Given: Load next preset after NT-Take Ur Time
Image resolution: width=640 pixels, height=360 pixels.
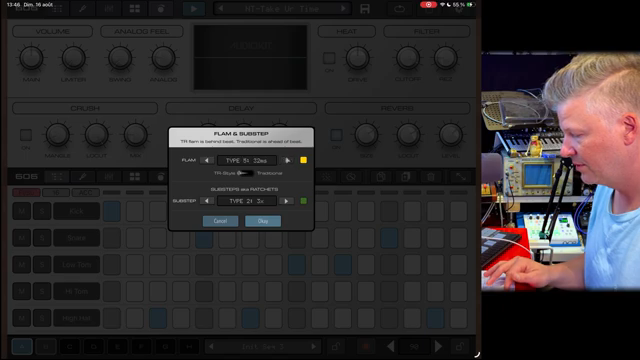Looking at the screenshot, I should coord(344,9).
